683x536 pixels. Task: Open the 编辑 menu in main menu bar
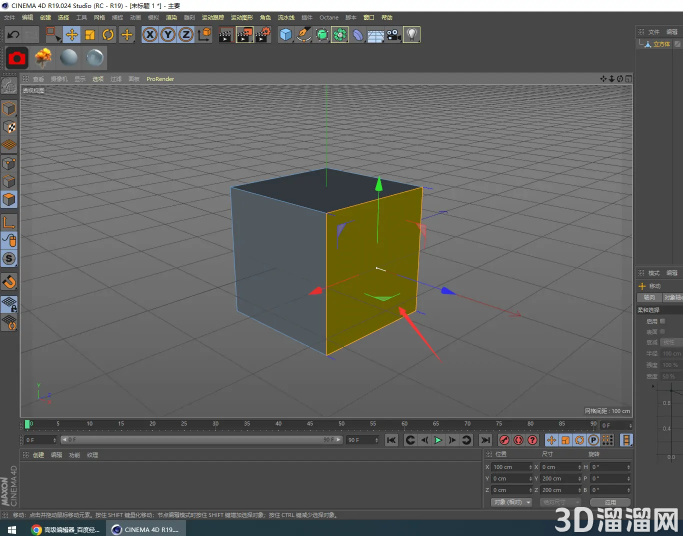pyautogui.click(x=27, y=17)
